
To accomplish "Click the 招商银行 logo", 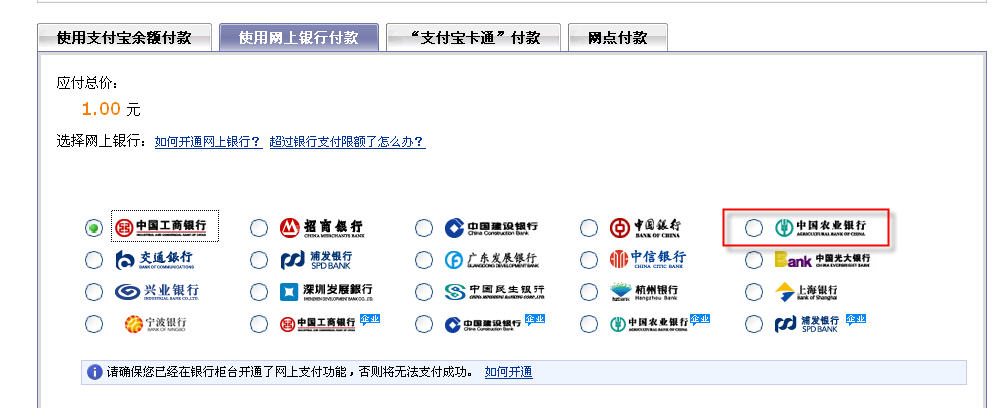I will point(322,228).
